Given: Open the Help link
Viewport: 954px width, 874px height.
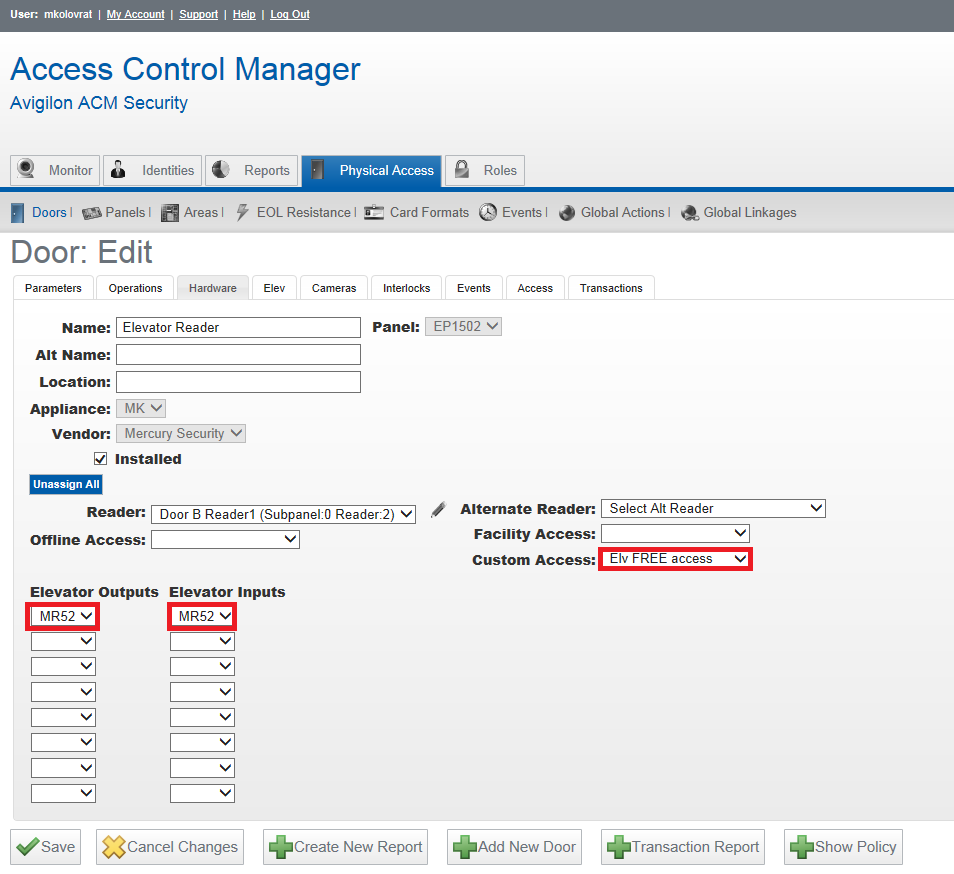Looking at the screenshot, I should 244,14.
